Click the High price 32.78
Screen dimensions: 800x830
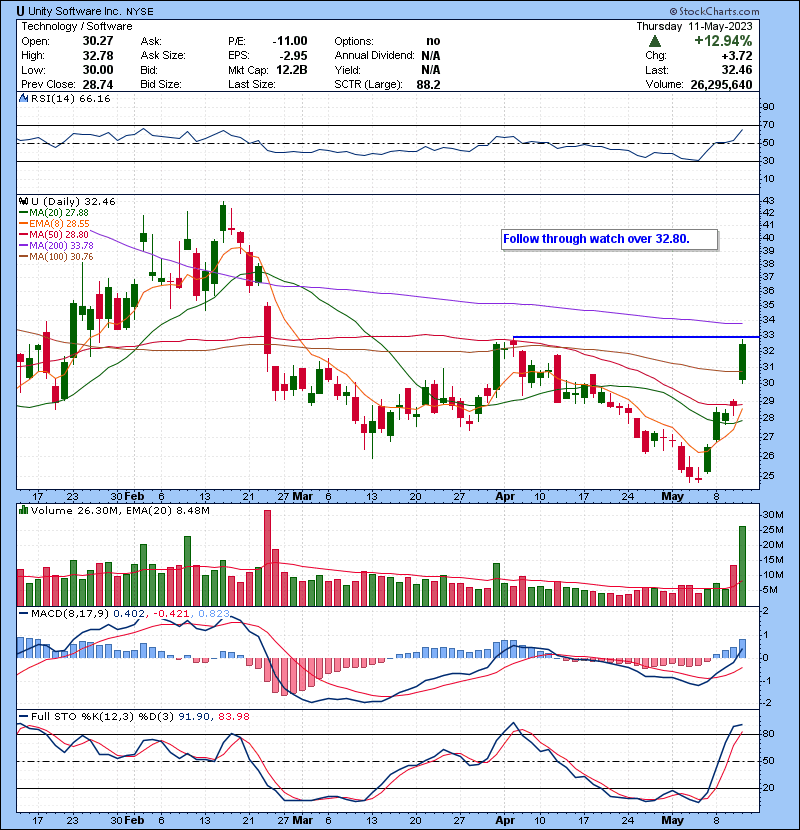tap(98, 56)
